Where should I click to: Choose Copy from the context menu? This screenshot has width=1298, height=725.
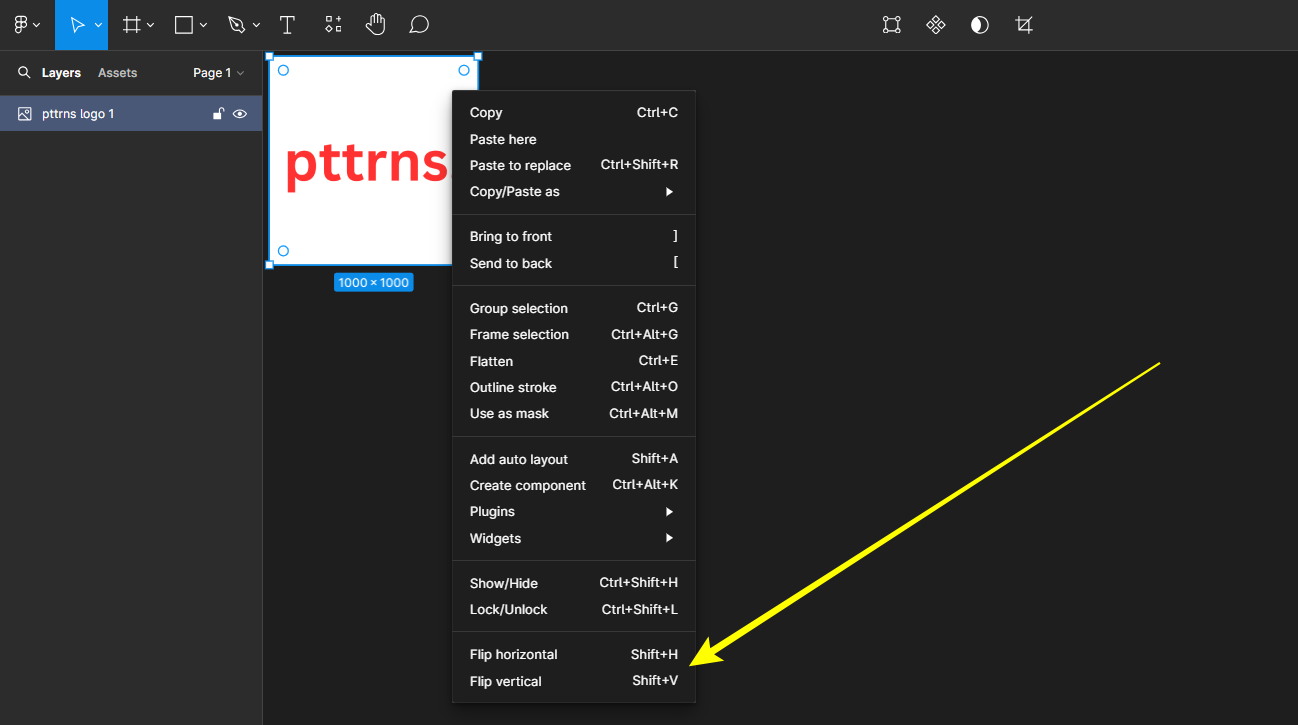pyautogui.click(x=574, y=113)
